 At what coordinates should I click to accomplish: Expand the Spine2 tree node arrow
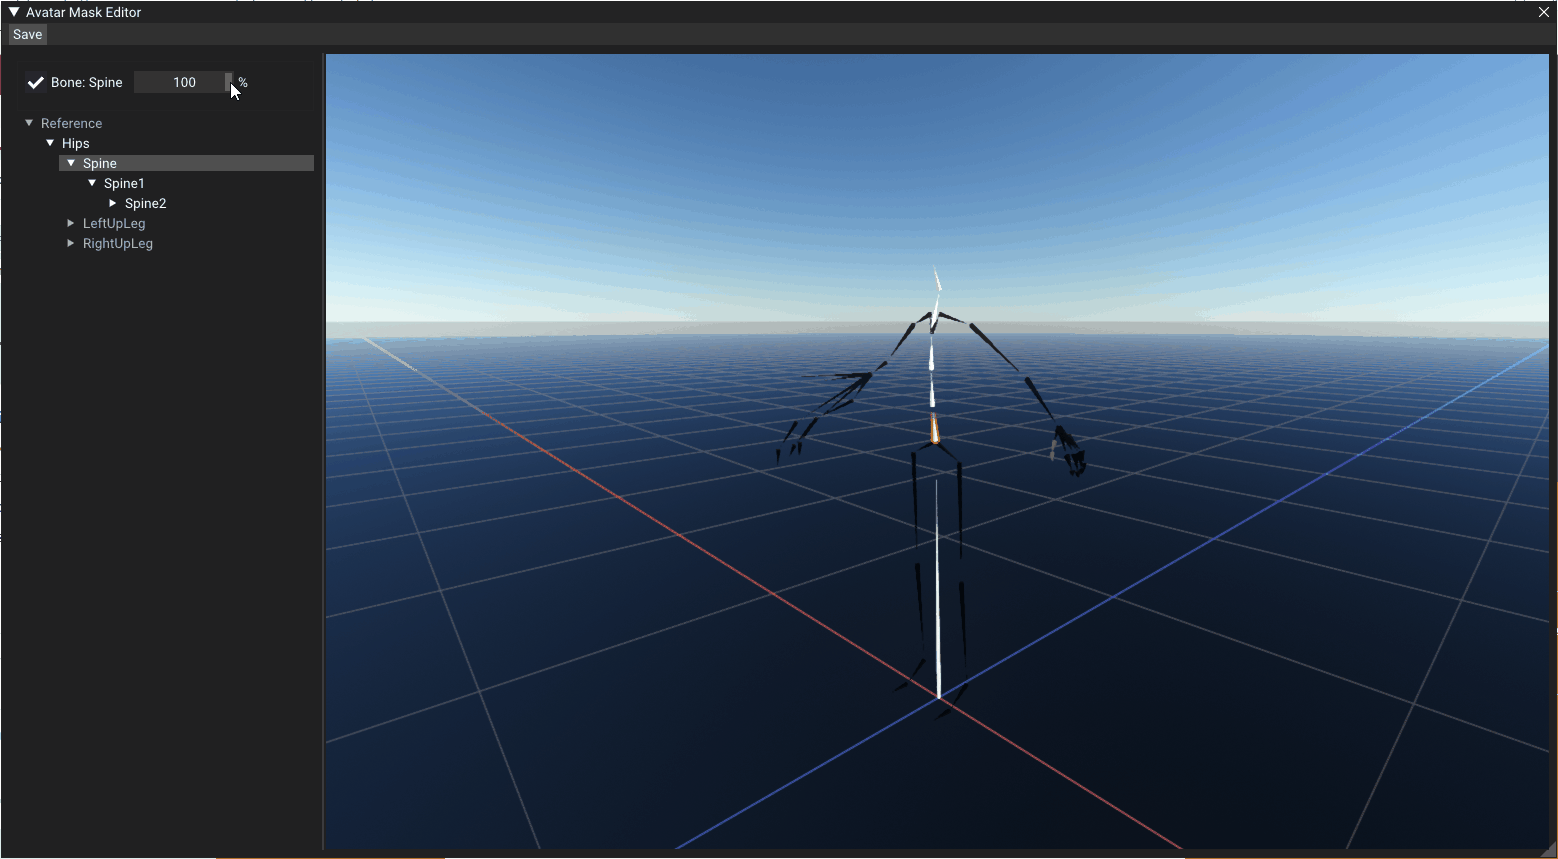pyautogui.click(x=113, y=203)
